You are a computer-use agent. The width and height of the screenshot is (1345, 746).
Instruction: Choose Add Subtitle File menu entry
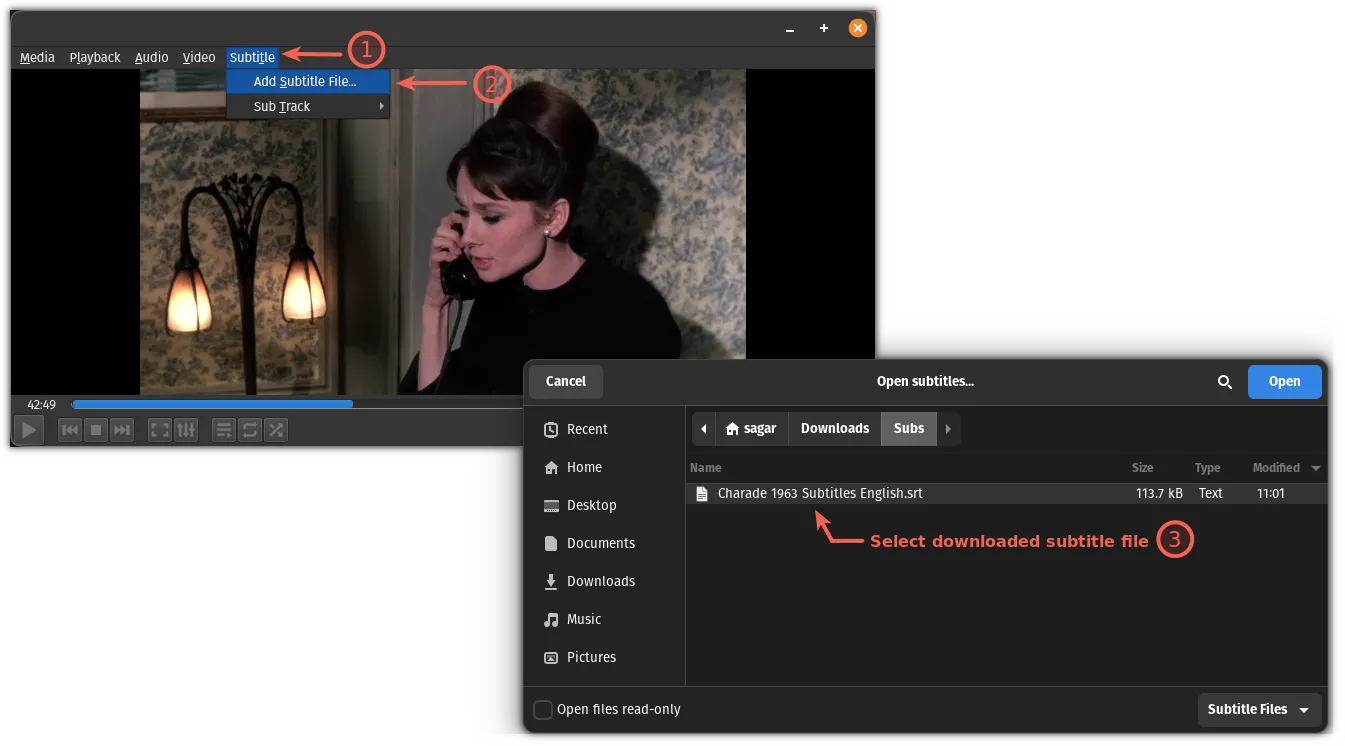click(305, 82)
